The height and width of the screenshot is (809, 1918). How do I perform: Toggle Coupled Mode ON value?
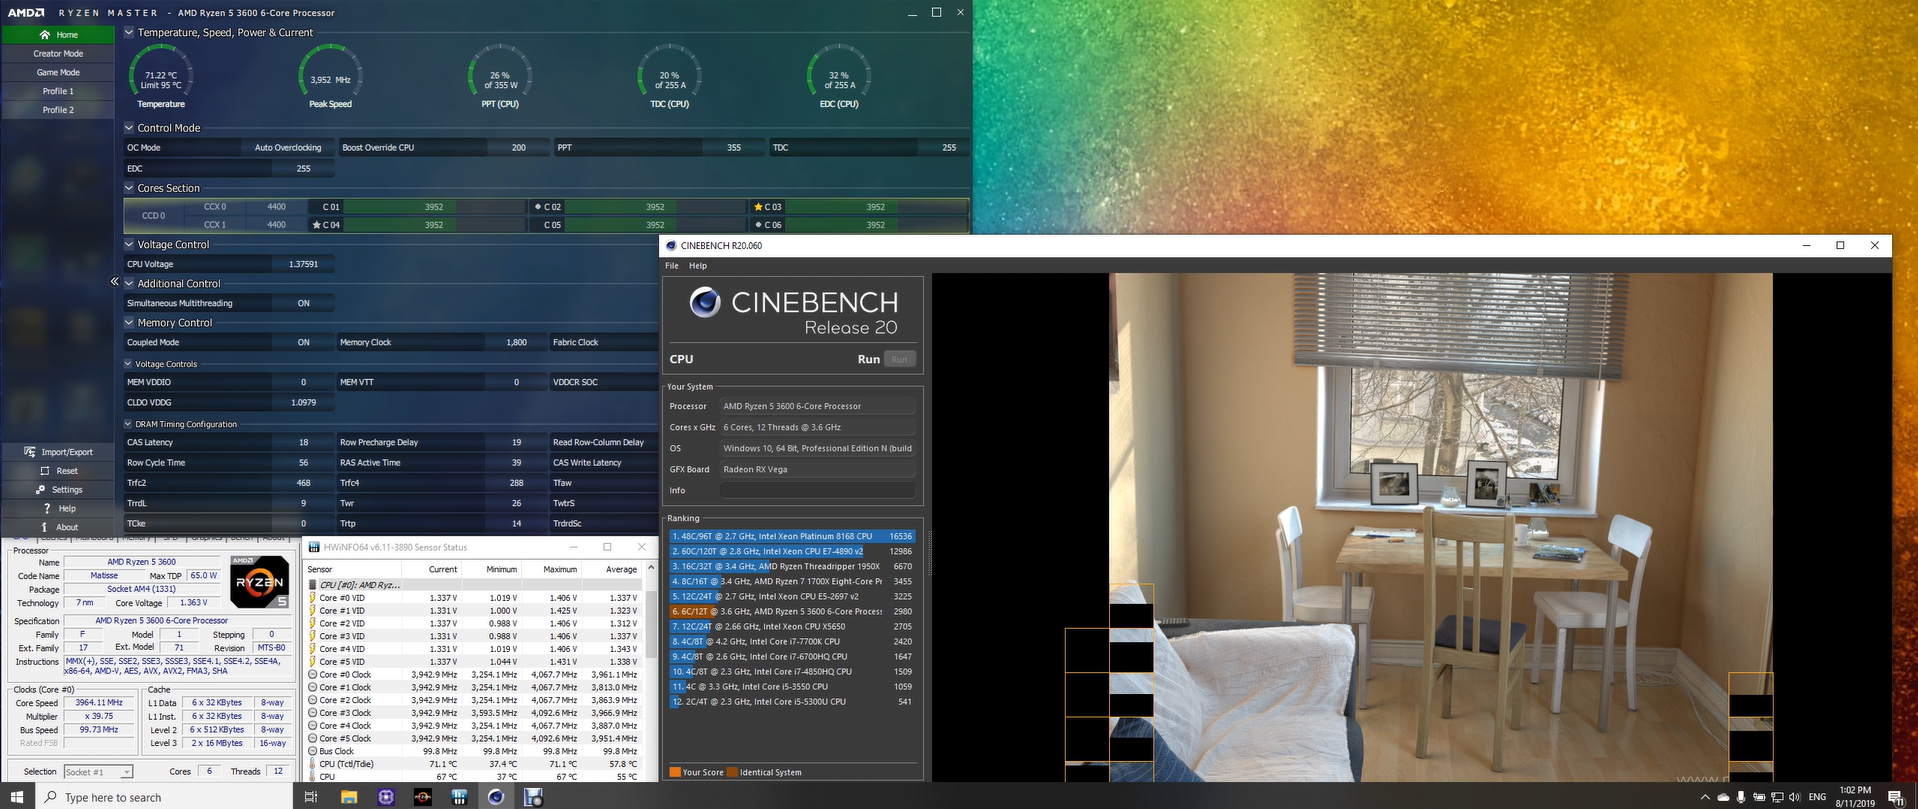click(x=304, y=342)
